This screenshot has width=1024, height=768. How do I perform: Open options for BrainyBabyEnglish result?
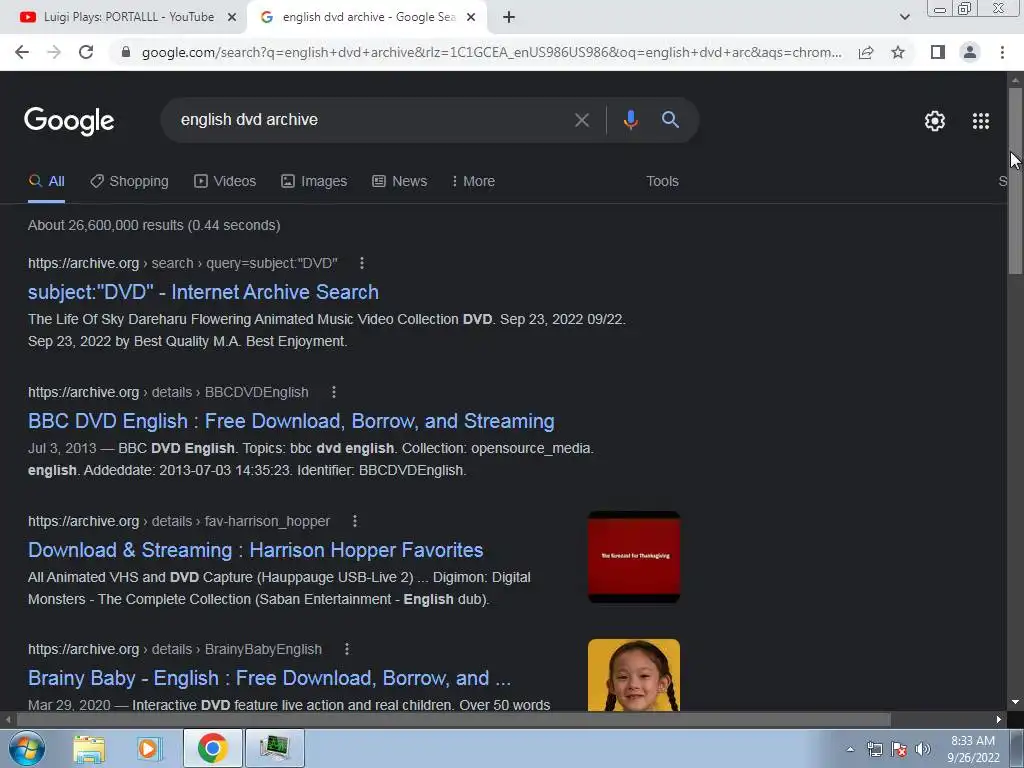(347, 649)
